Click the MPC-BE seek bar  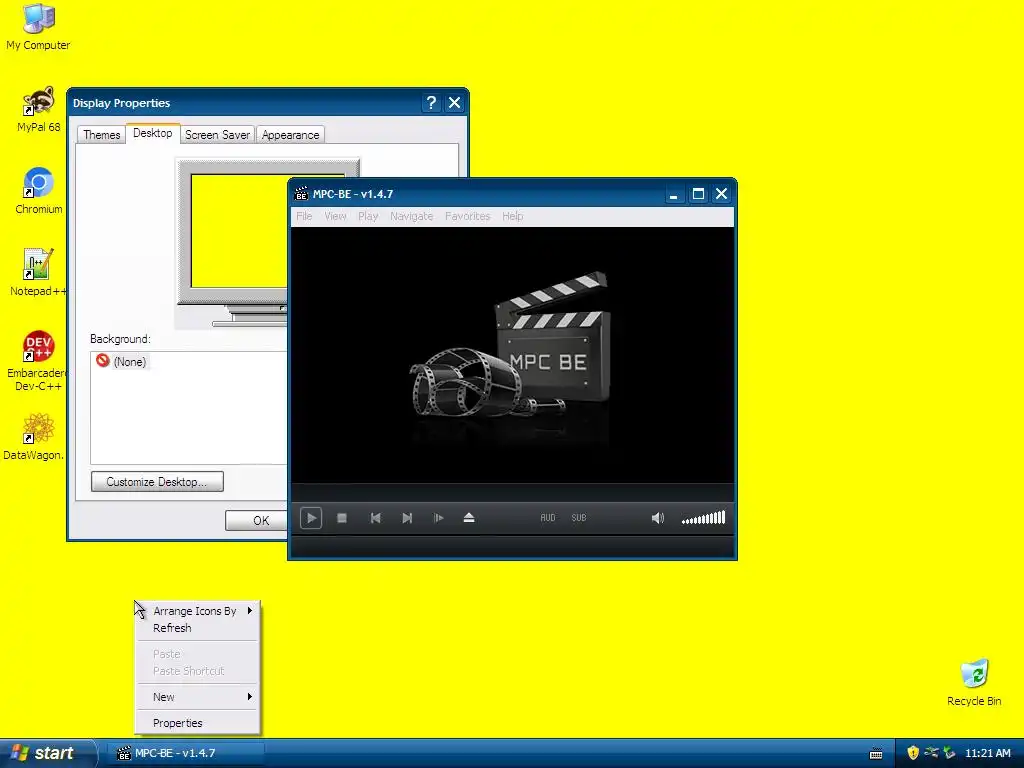[513, 492]
